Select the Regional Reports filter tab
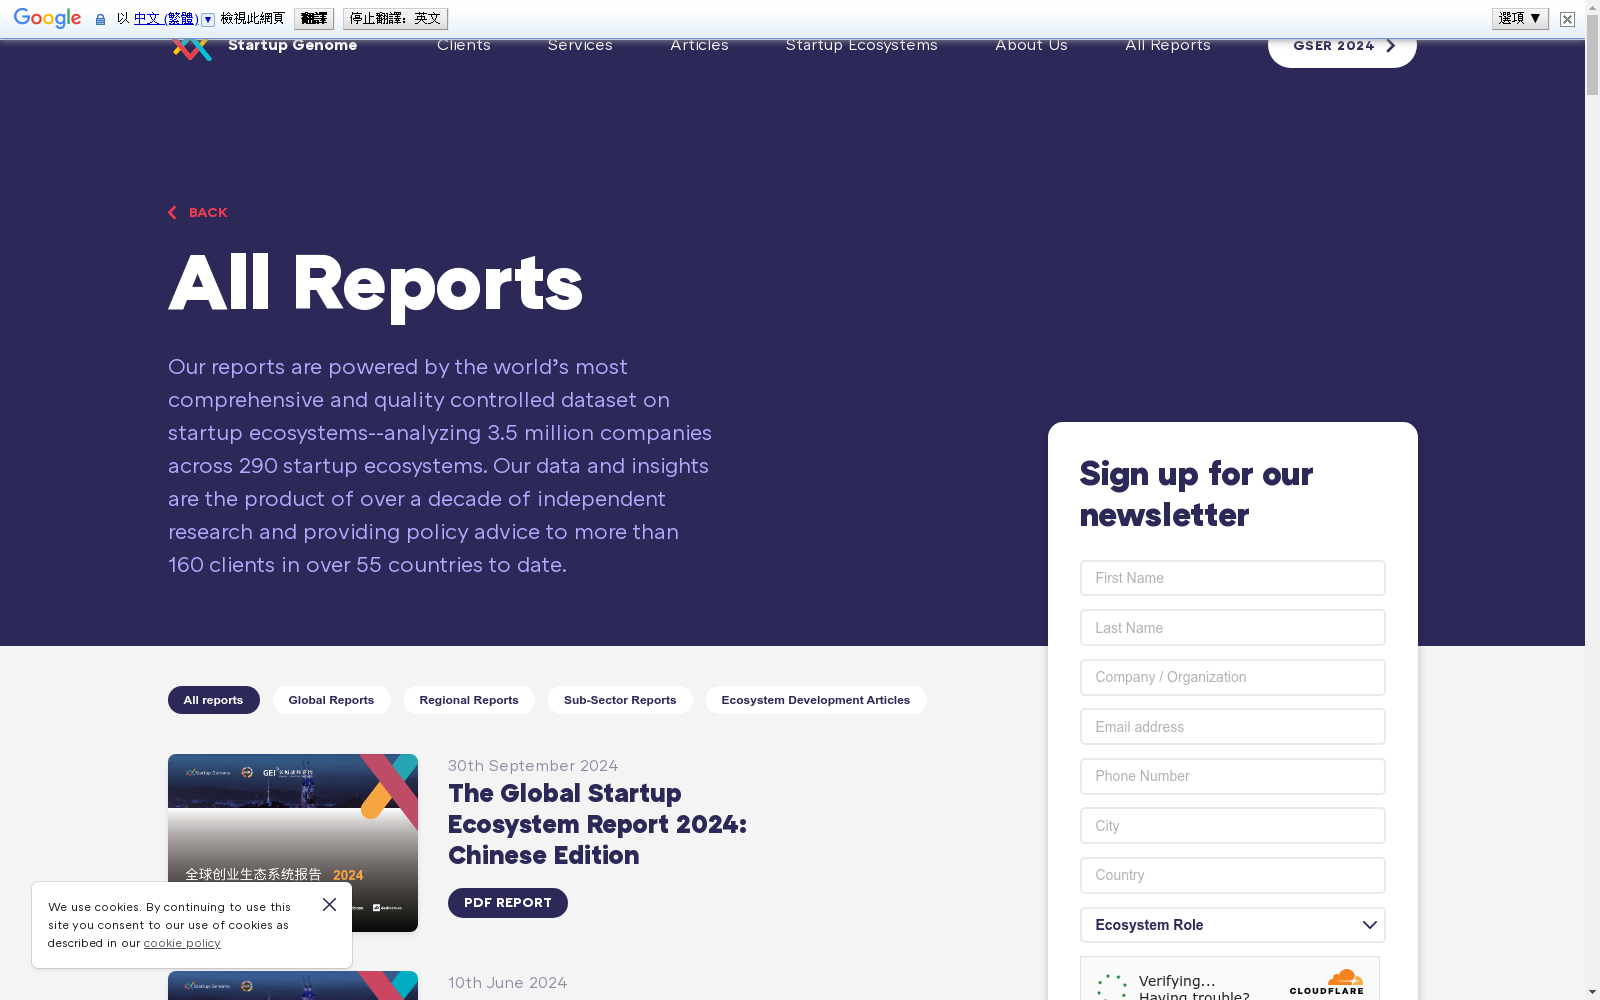Image resolution: width=1600 pixels, height=1000 pixels. coord(469,700)
